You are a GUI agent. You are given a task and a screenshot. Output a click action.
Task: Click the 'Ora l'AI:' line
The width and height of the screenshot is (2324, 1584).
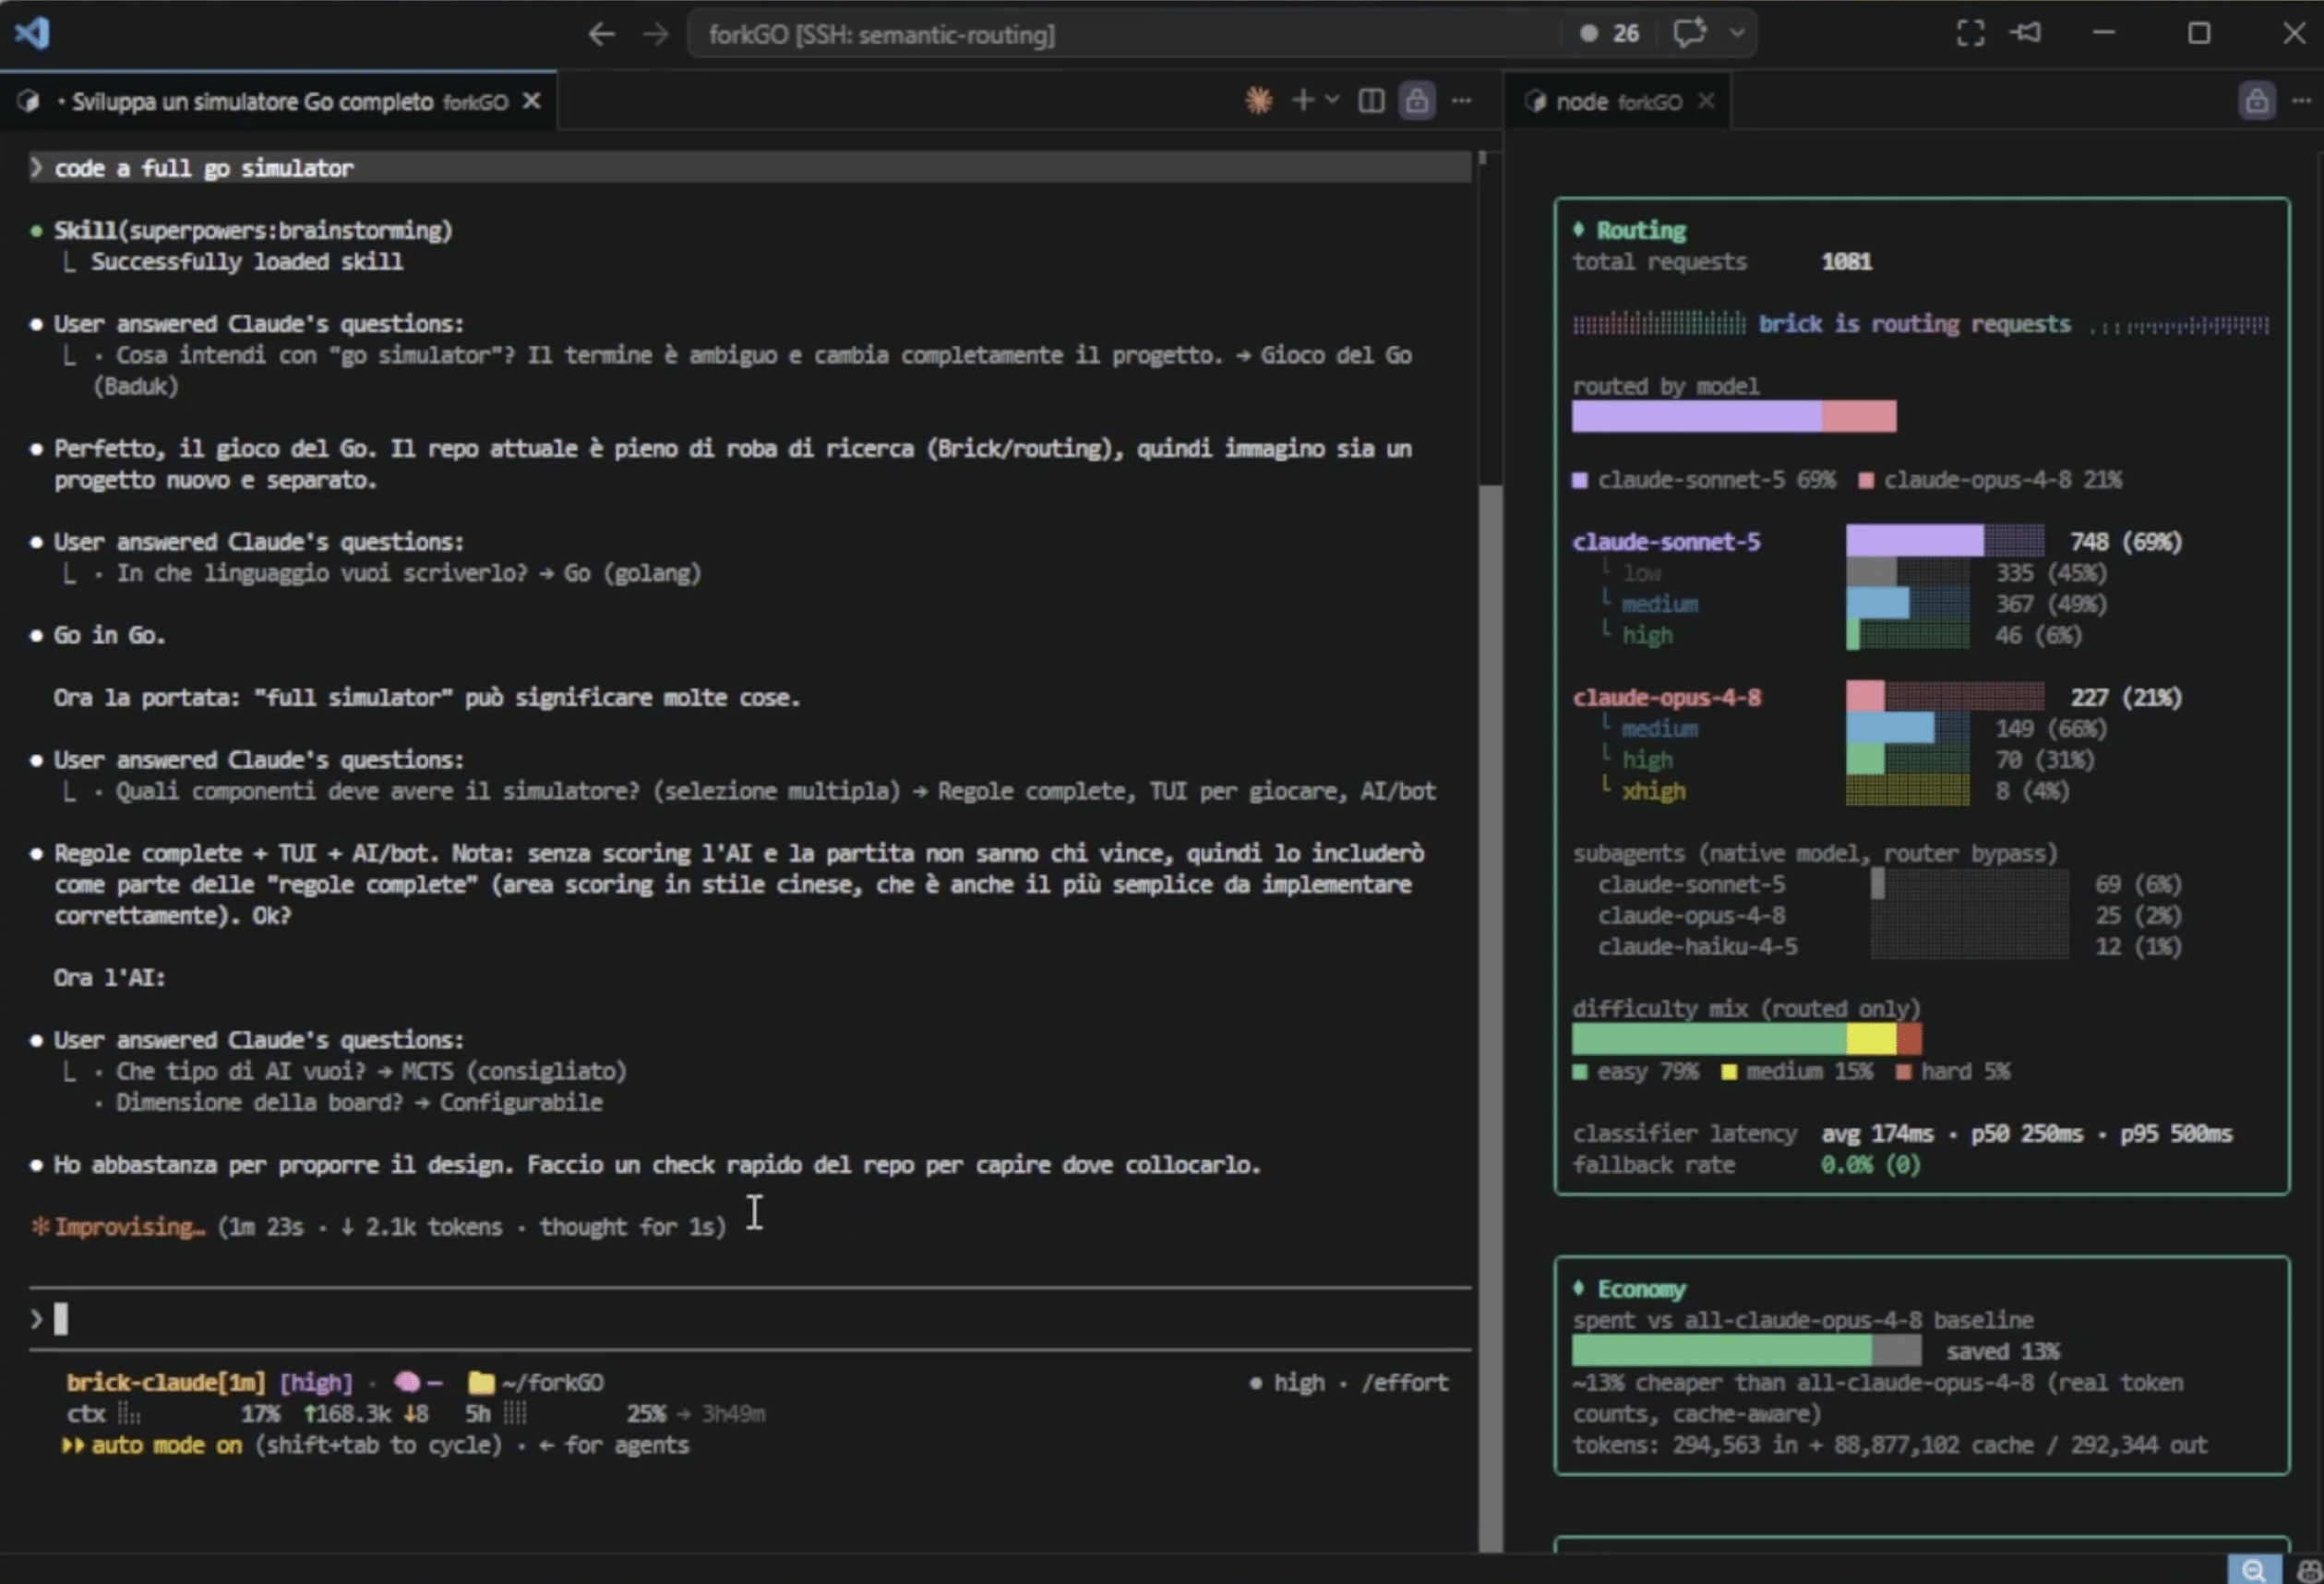[110, 978]
